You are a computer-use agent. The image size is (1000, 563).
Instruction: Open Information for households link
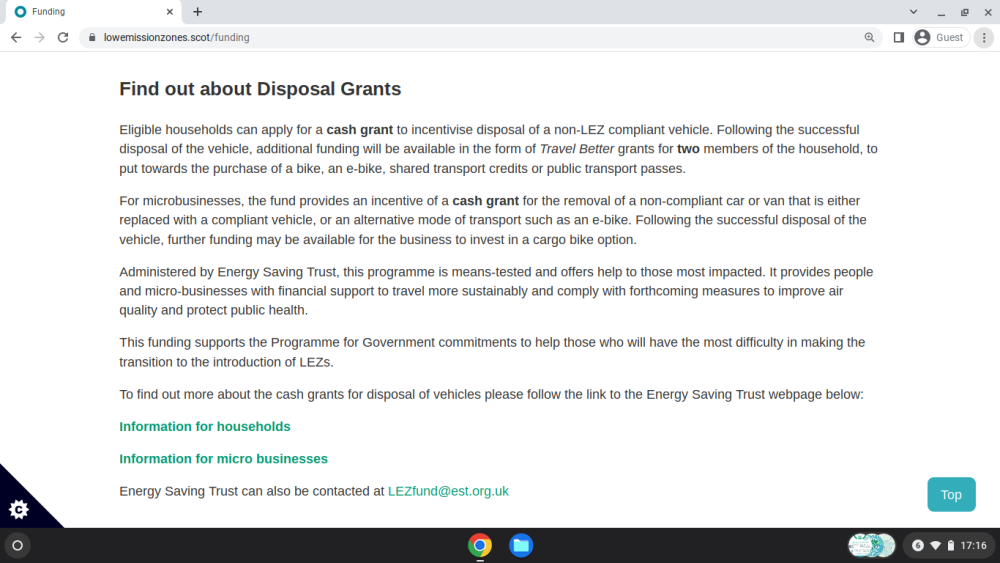(205, 427)
